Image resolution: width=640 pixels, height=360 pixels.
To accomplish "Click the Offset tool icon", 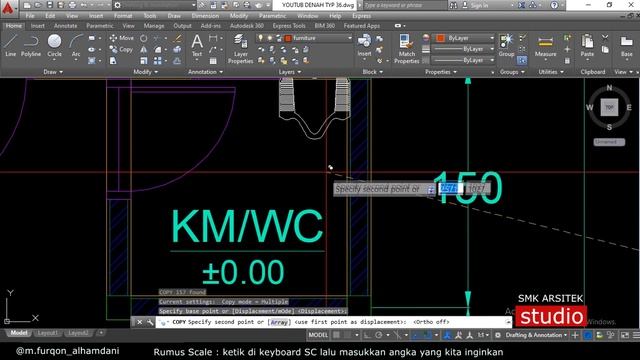I will point(177,61).
